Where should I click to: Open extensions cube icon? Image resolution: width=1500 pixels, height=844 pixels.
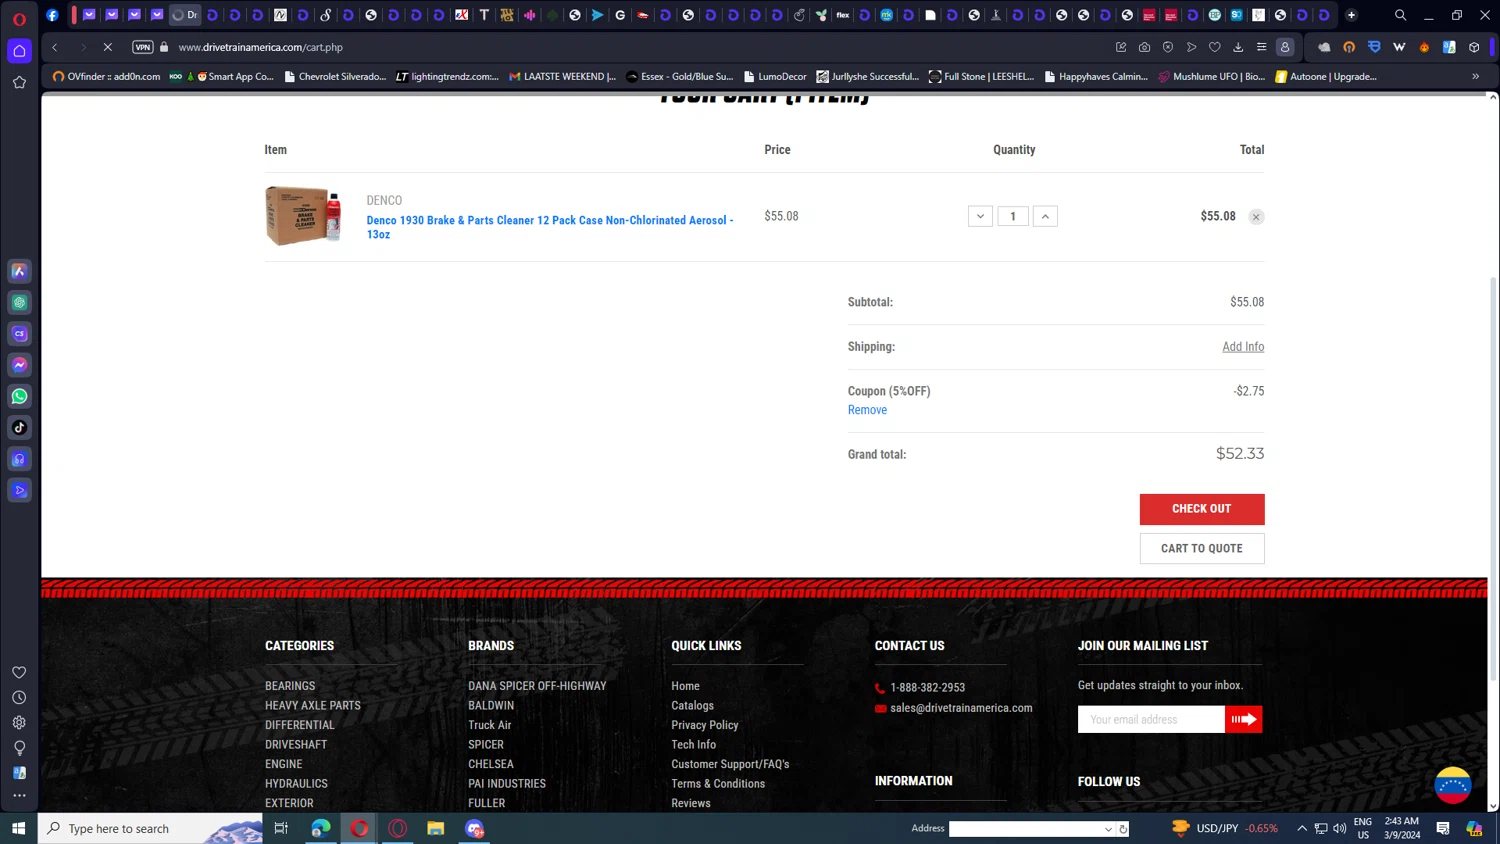click(1474, 47)
